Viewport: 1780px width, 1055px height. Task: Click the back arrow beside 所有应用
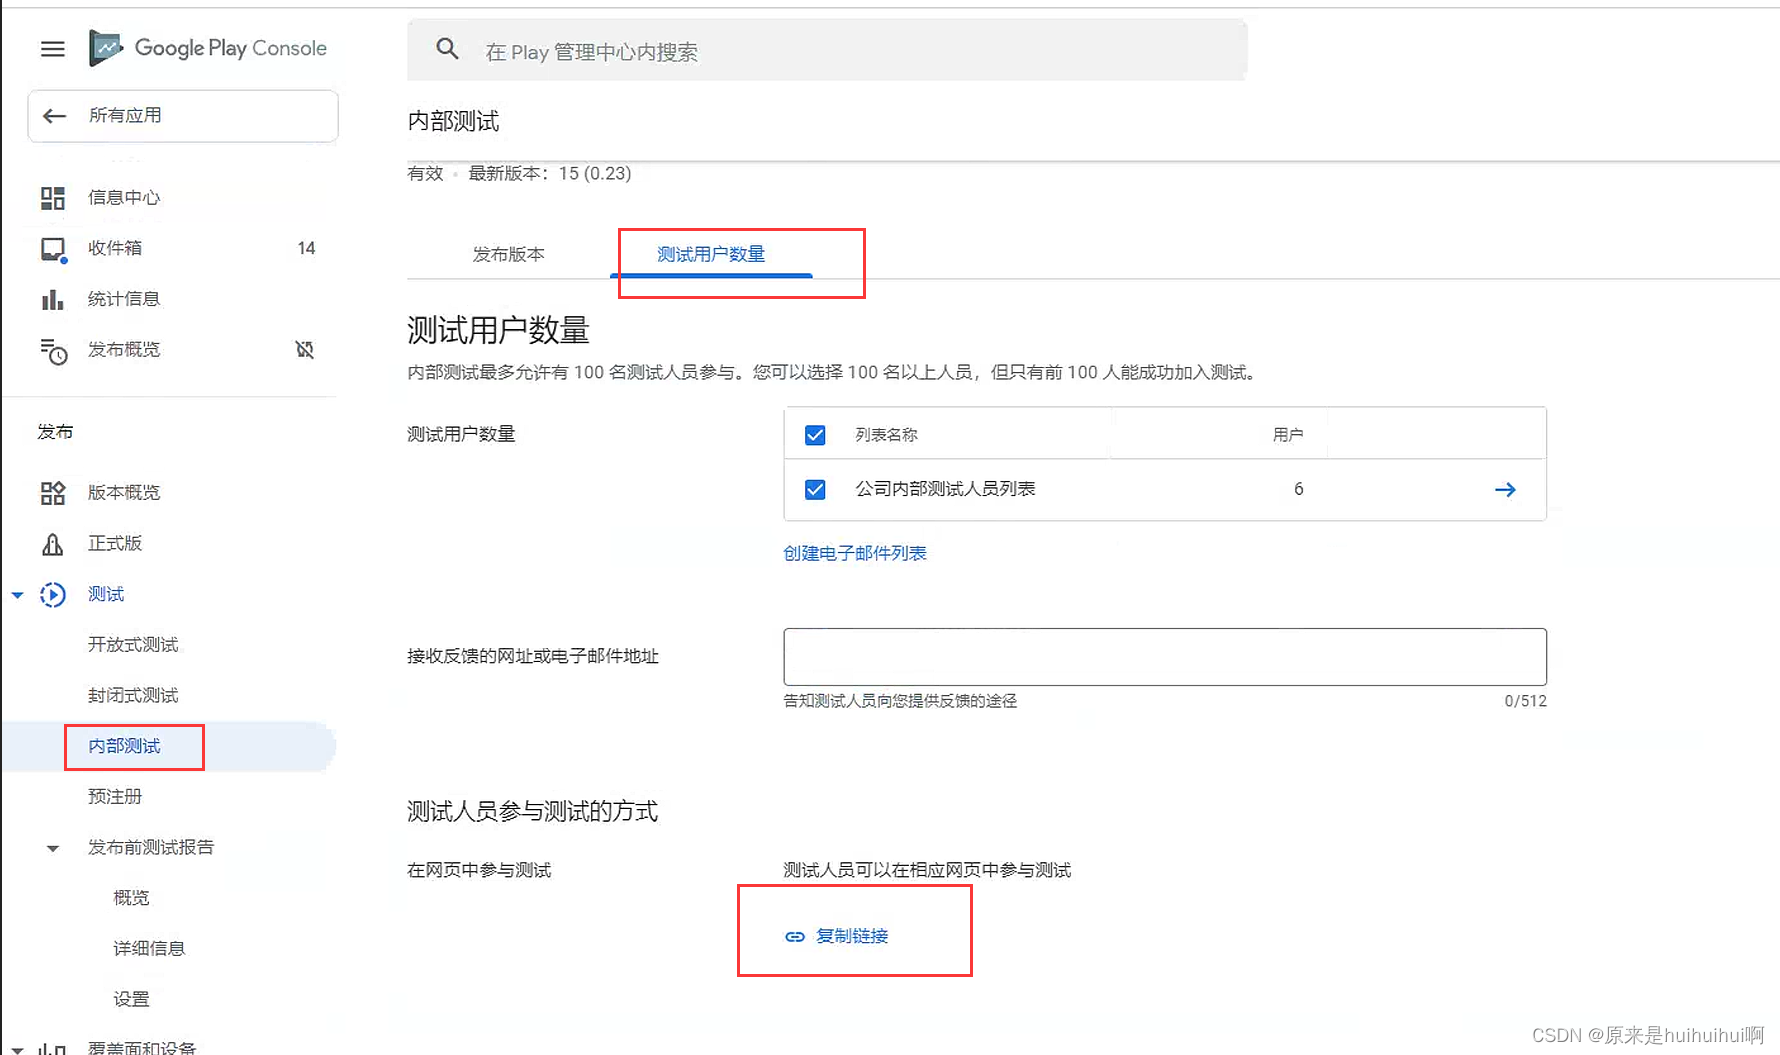click(54, 116)
